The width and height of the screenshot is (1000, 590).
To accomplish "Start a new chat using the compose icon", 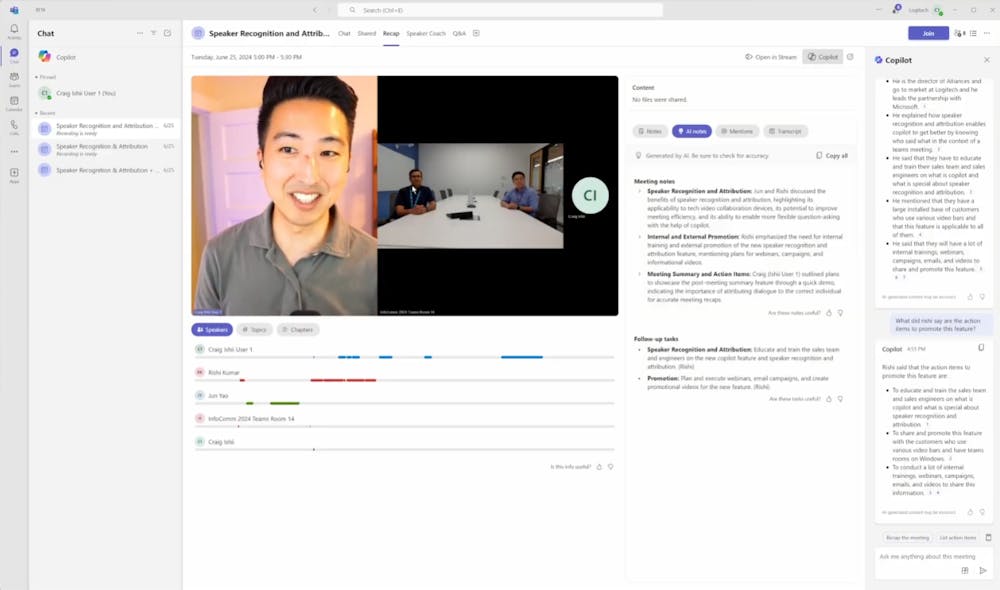I will tap(165, 33).
